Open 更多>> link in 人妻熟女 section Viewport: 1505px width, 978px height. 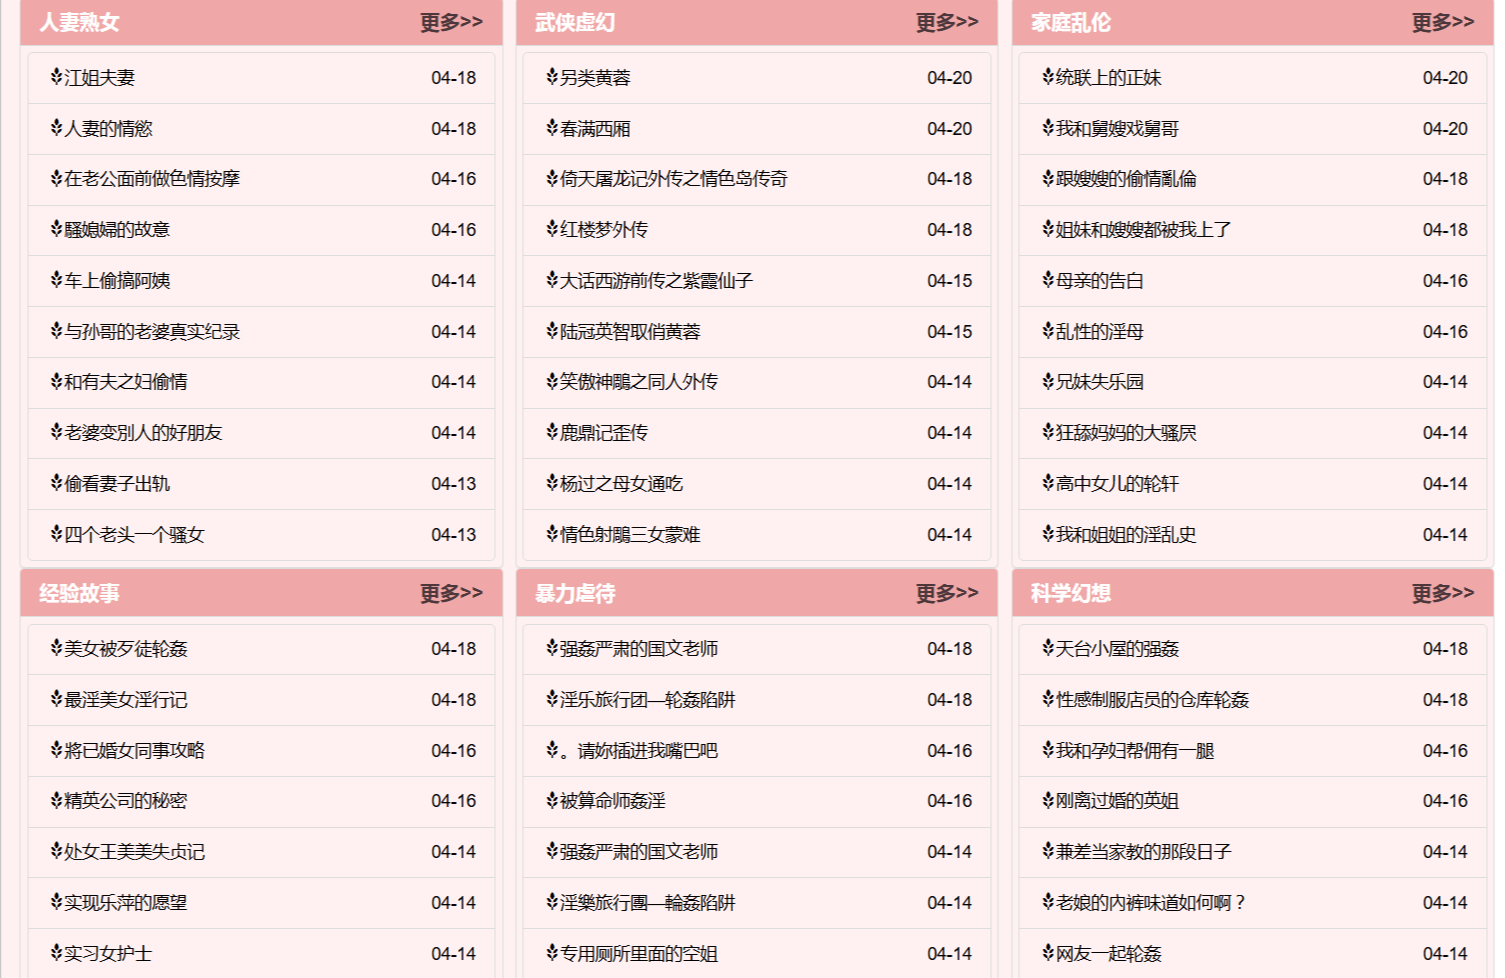pos(451,22)
